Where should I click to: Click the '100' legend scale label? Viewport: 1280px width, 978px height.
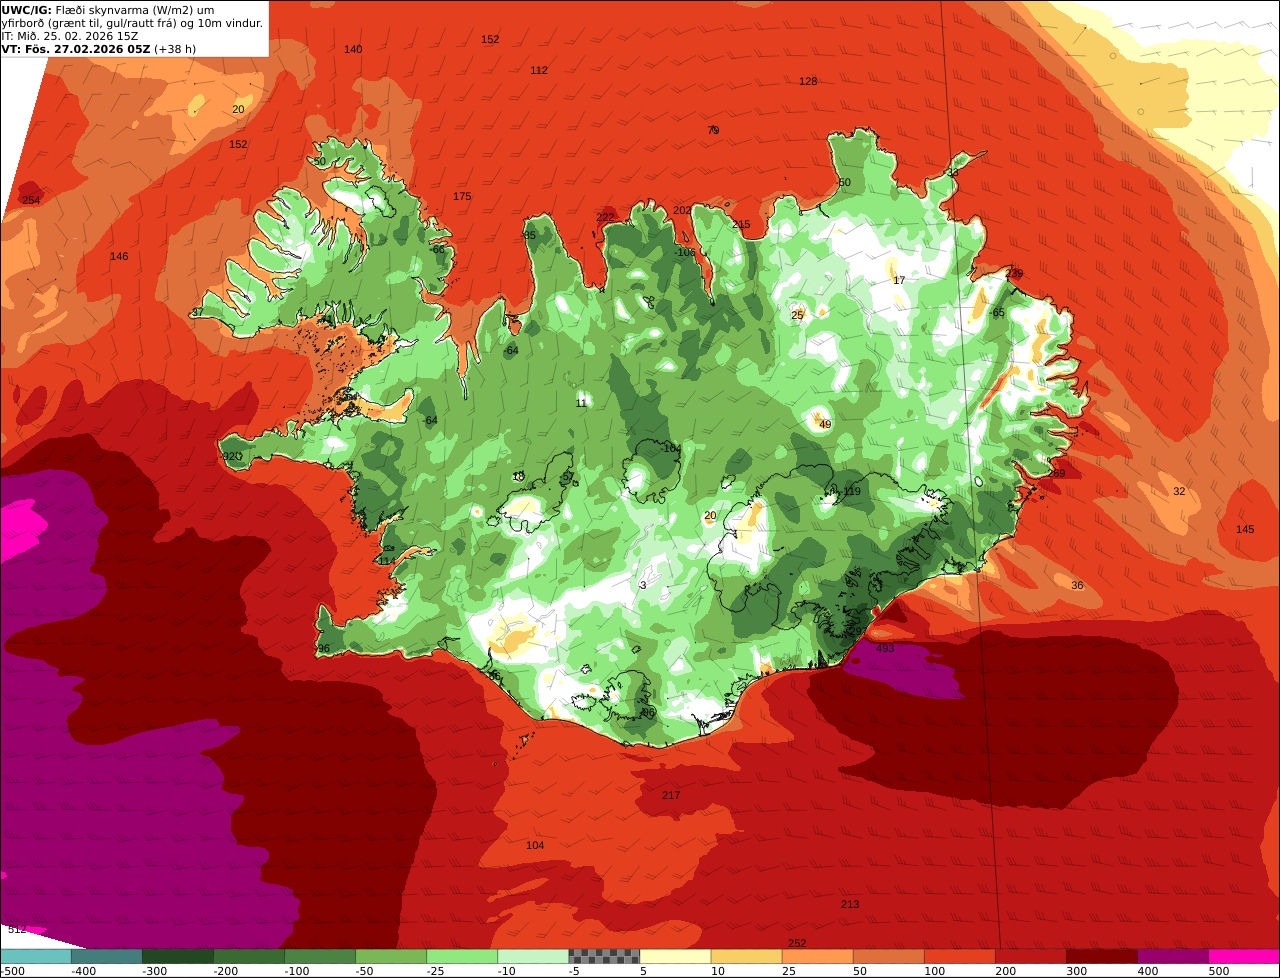[935, 971]
